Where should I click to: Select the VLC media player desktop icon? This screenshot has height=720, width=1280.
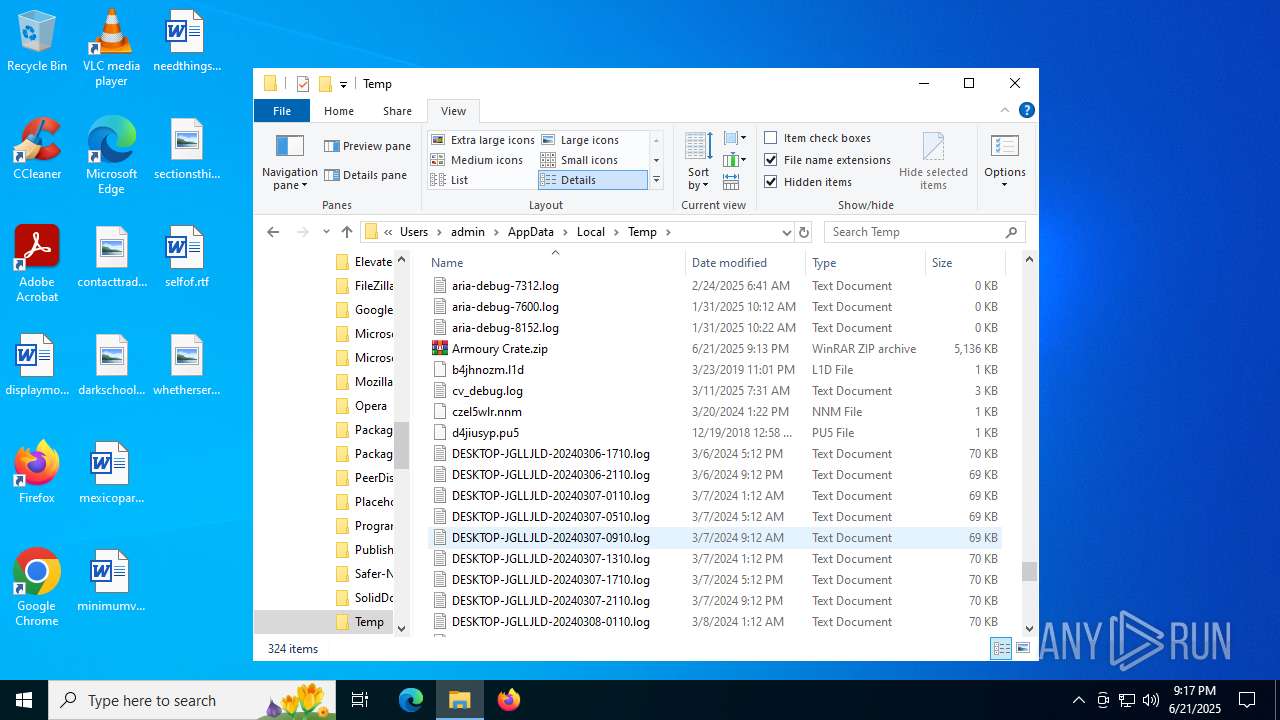111,48
